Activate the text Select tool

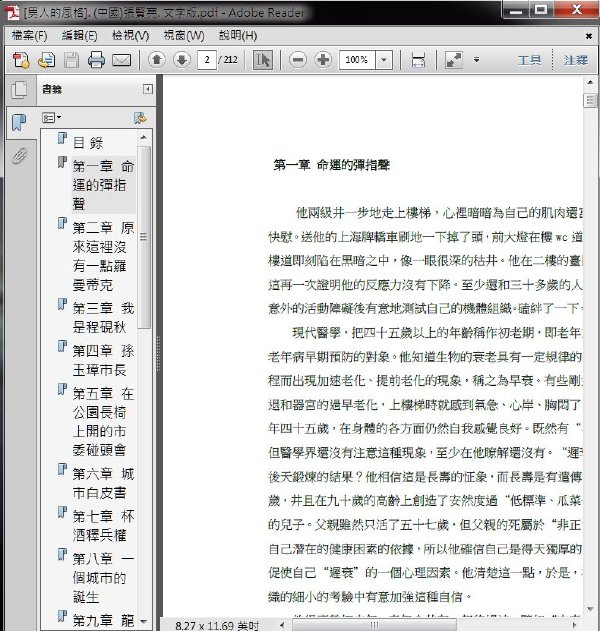(x=262, y=60)
